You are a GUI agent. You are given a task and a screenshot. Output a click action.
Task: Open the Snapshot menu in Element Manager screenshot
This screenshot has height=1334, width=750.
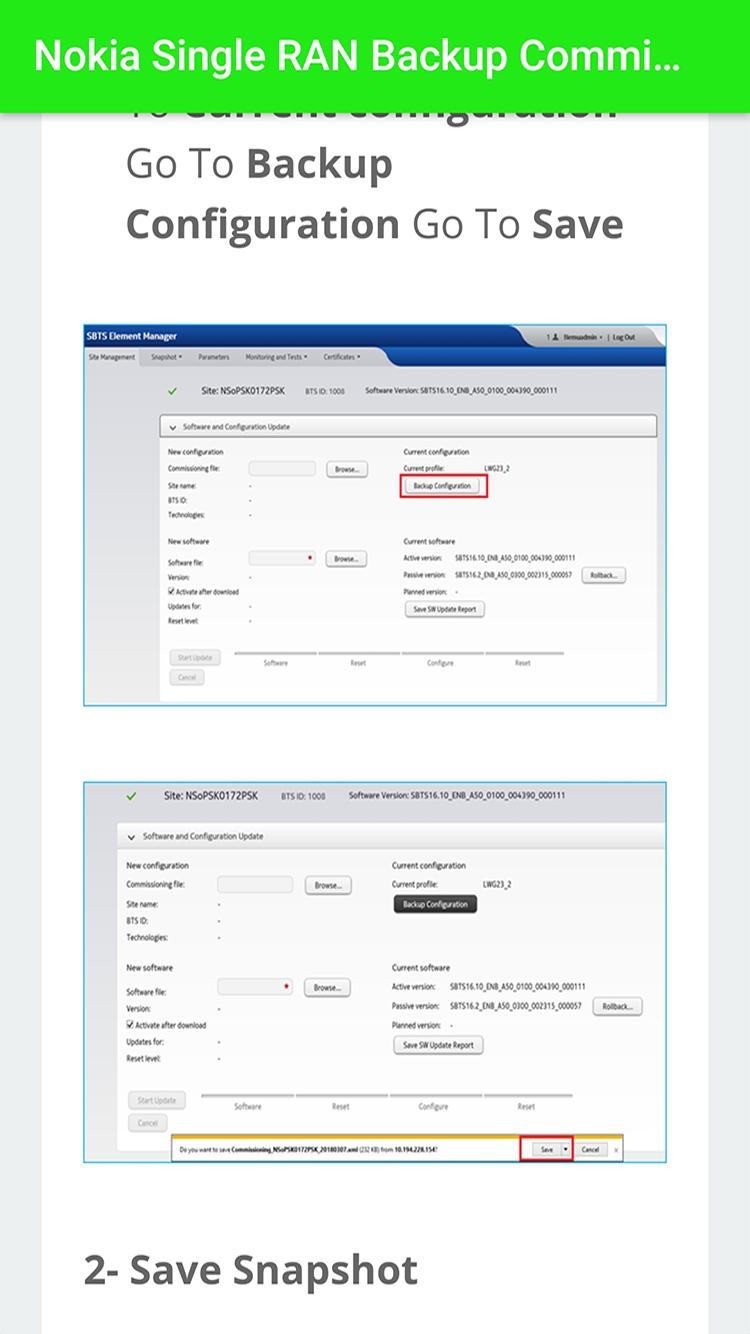coord(166,357)
